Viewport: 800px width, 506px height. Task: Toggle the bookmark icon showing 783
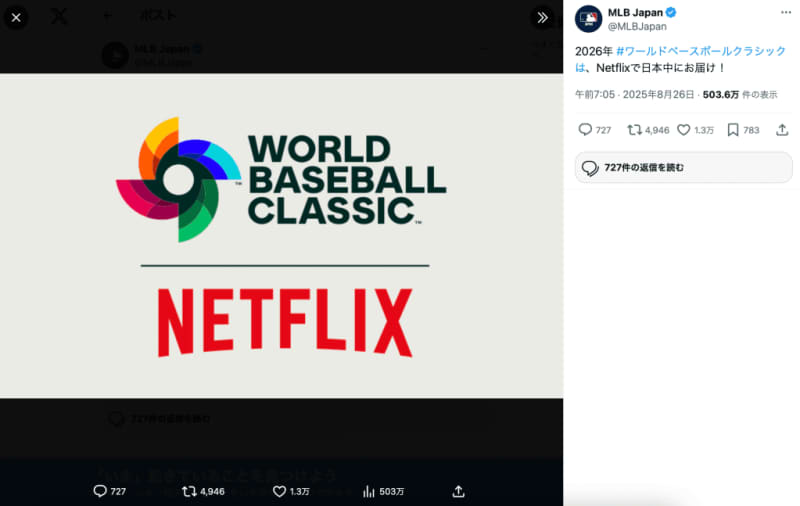point(733,130)
